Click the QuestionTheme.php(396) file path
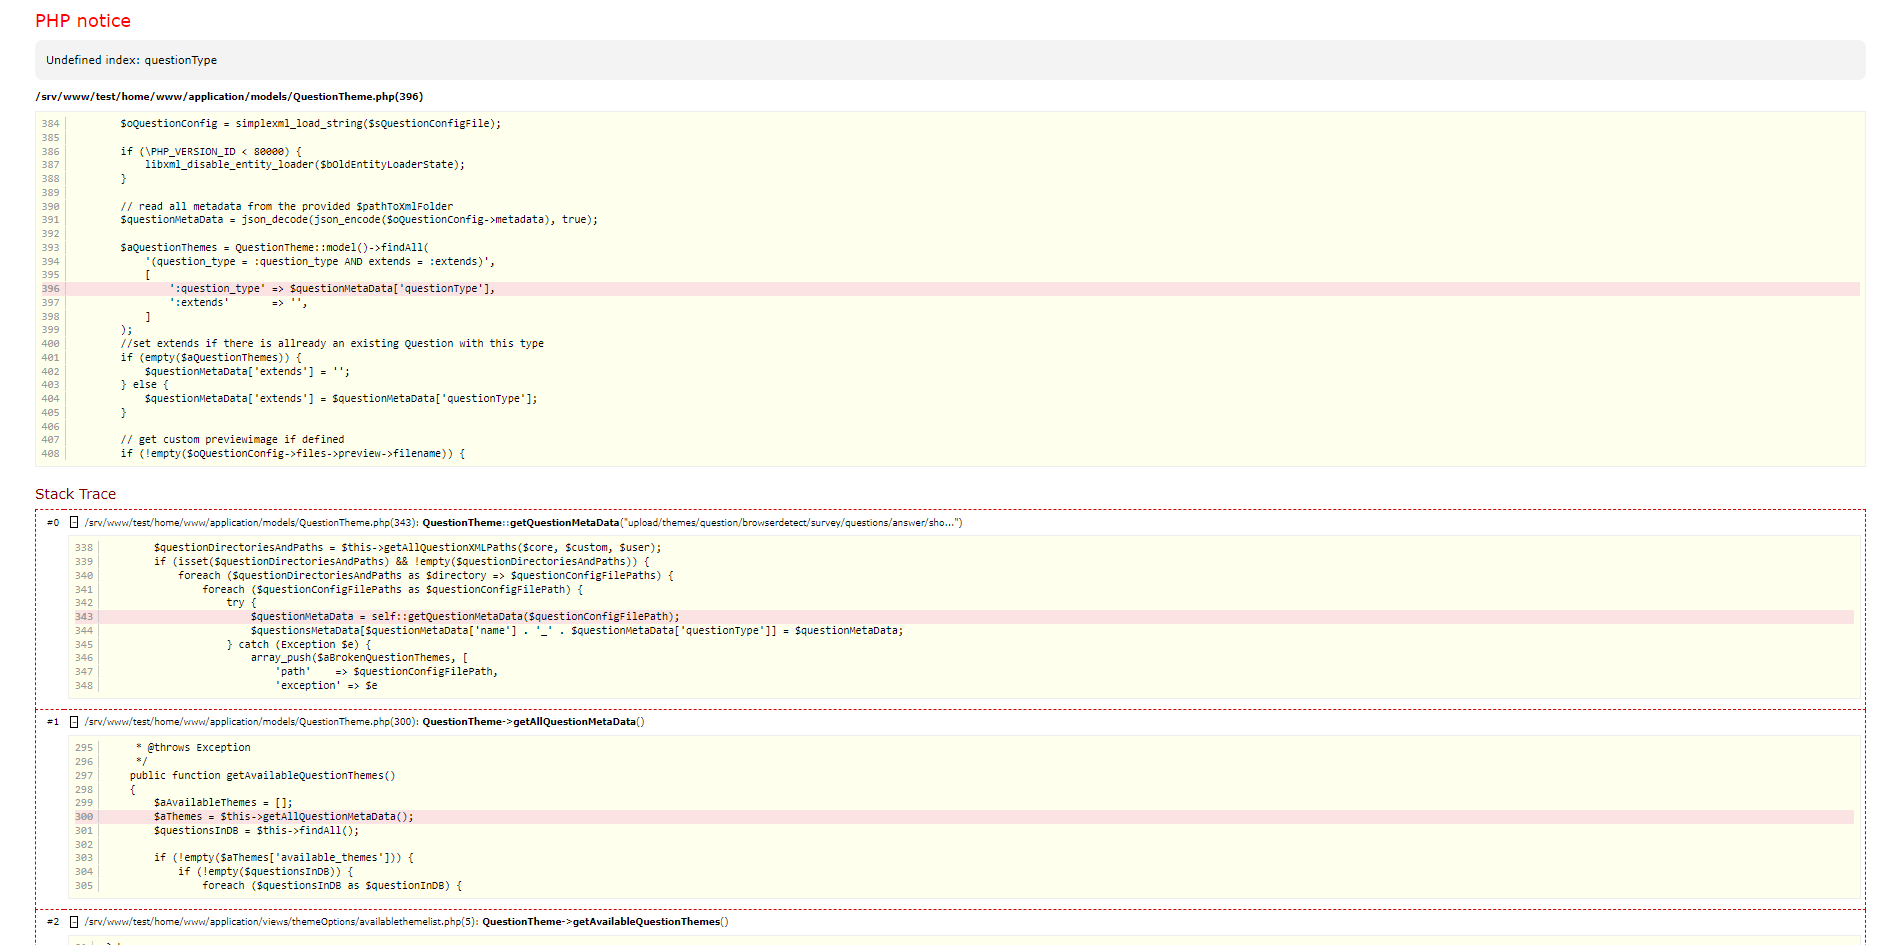The width and height of the screenshot is (1893, 945). [229, 97]
